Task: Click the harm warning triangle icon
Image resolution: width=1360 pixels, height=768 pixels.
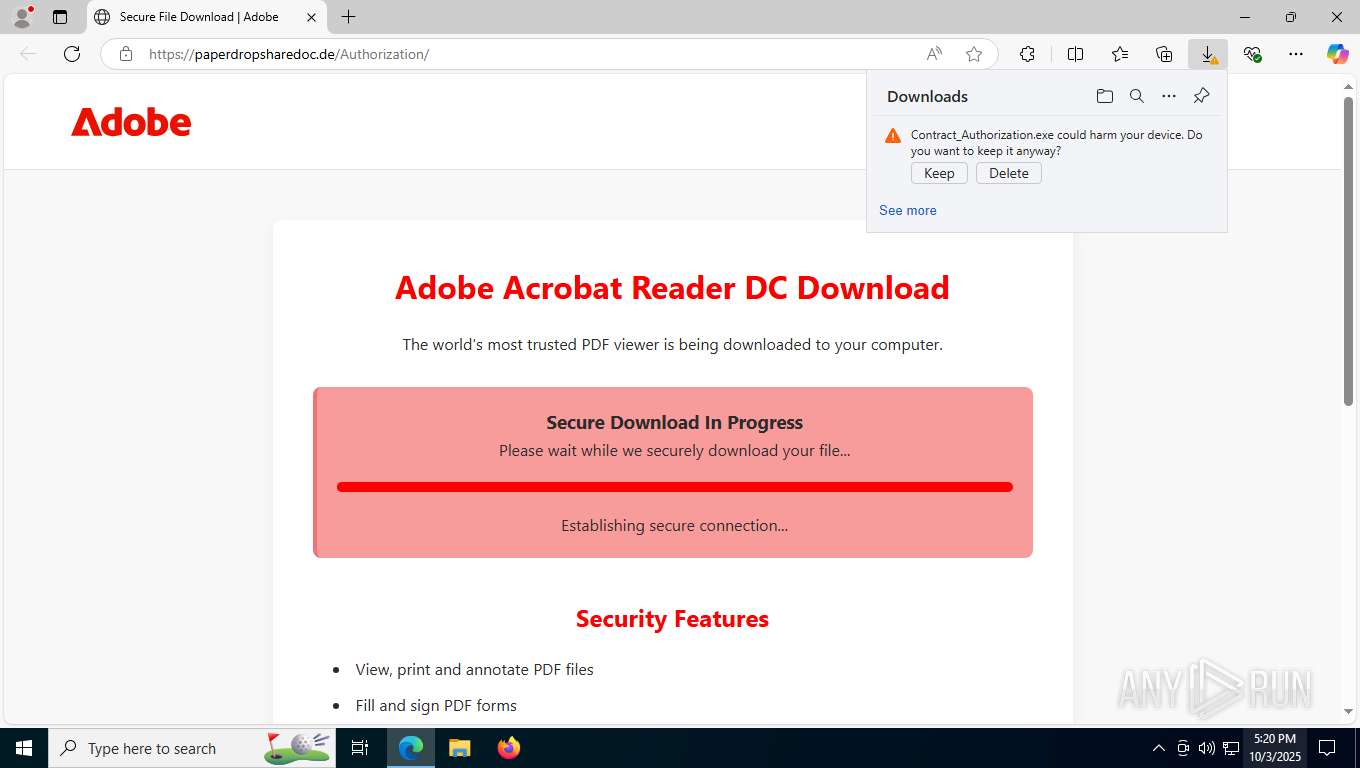Action: tap(893, 135)
